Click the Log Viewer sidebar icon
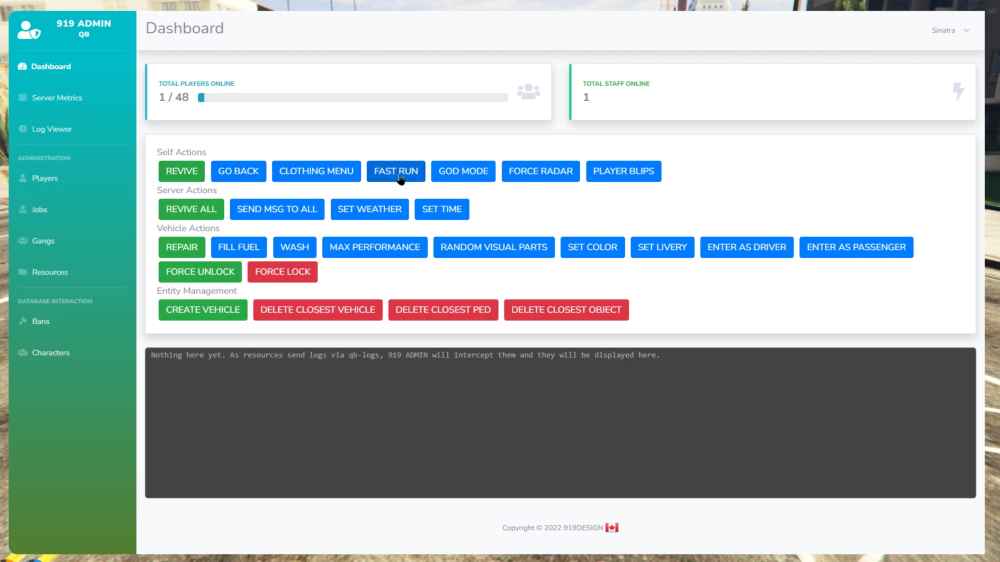 click(23, 129)
